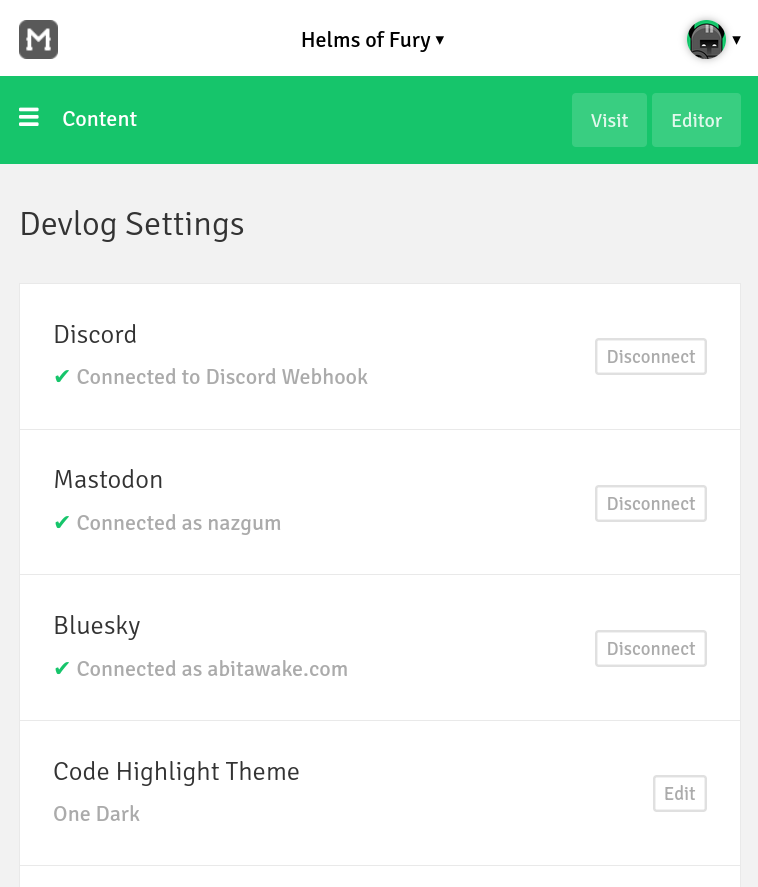This screenshot has width=758, height=887.
Task: Click the One Dark theme label
Action: coord(96,813)
